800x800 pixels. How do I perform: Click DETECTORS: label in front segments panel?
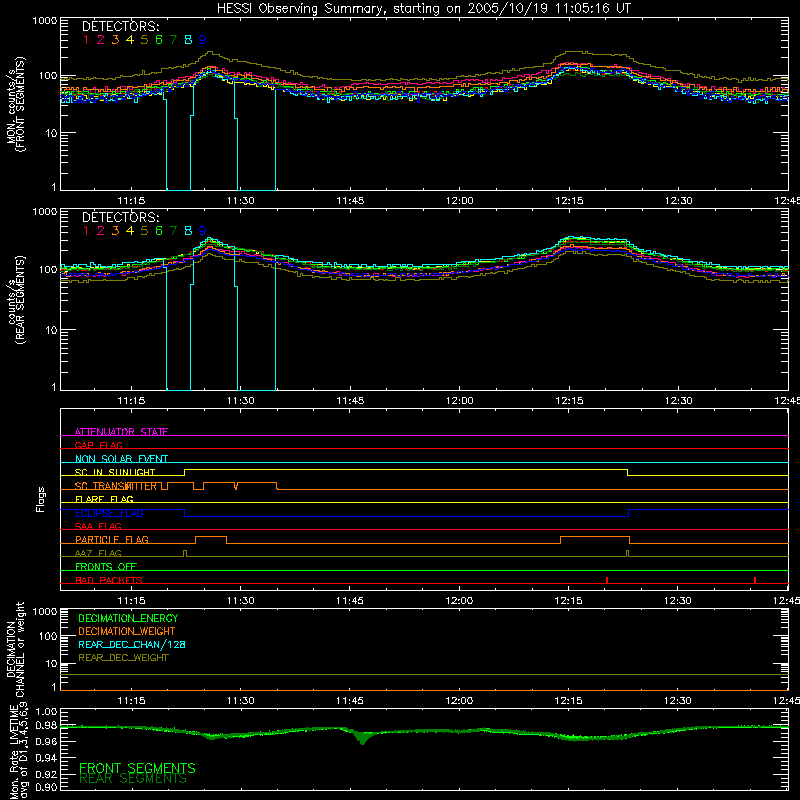[x=120, y=26]
